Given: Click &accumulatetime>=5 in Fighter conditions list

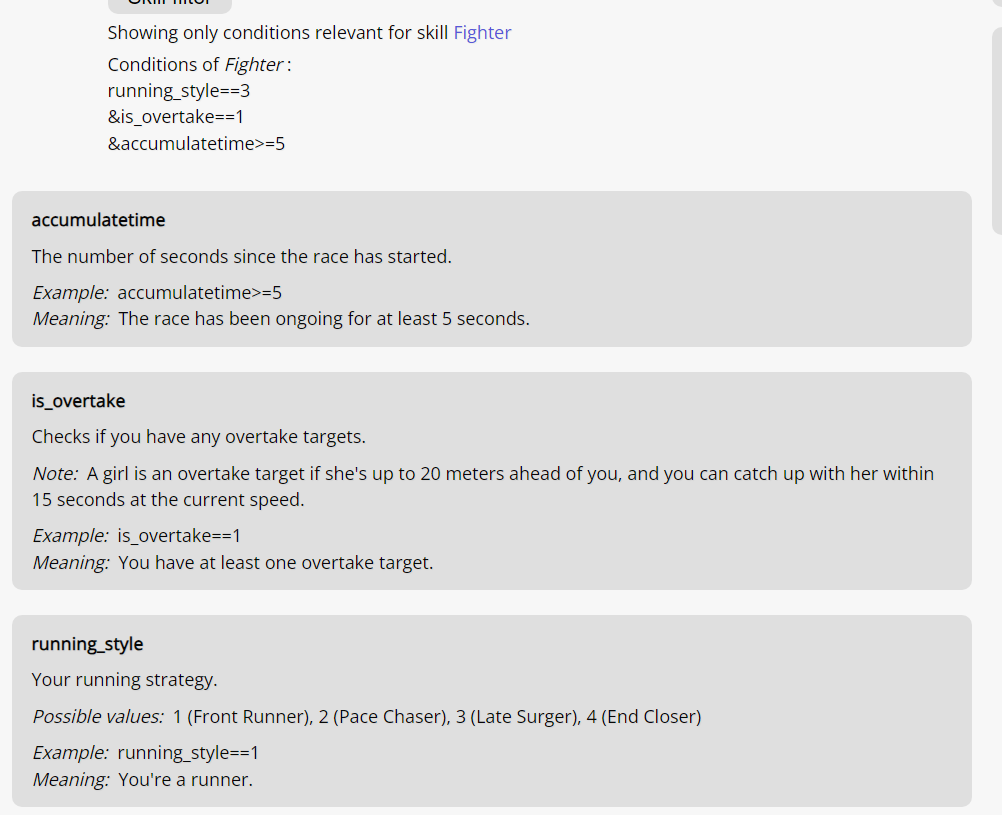Looking at the screenshot, I should [196, 144].
